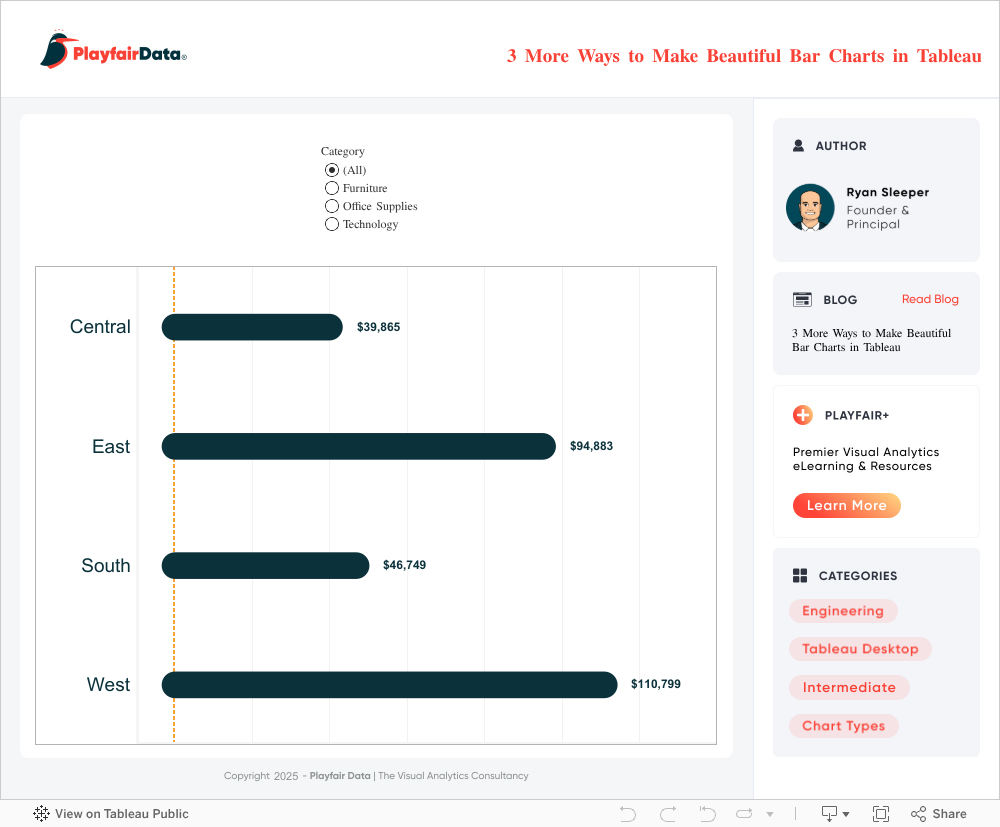The image size is (1000, 827).
Task: Click the Tableau Public logo icon
Action: click(41, 813)
